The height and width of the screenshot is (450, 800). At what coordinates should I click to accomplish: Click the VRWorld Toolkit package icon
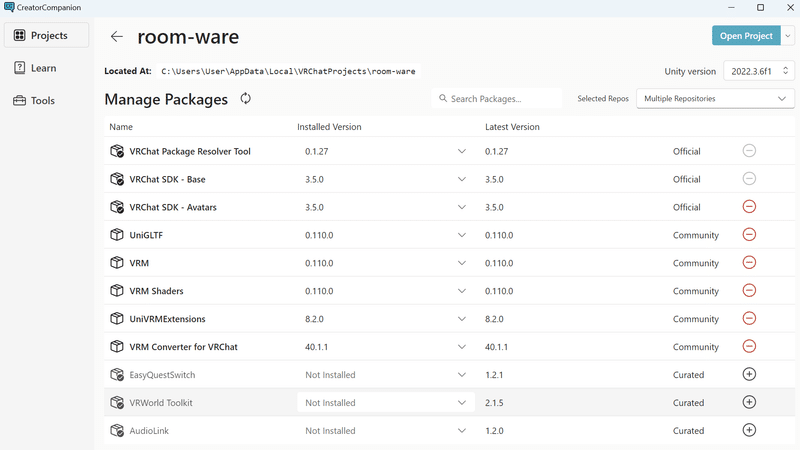coord(117,403)
